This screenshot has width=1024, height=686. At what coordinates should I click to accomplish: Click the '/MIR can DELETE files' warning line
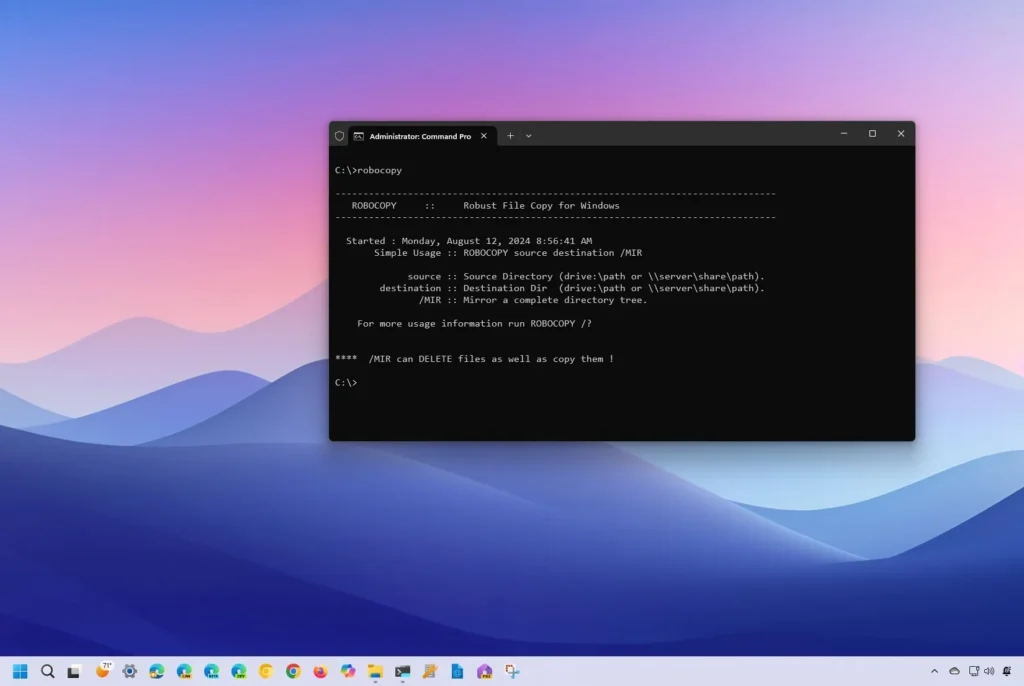[474, 359]
